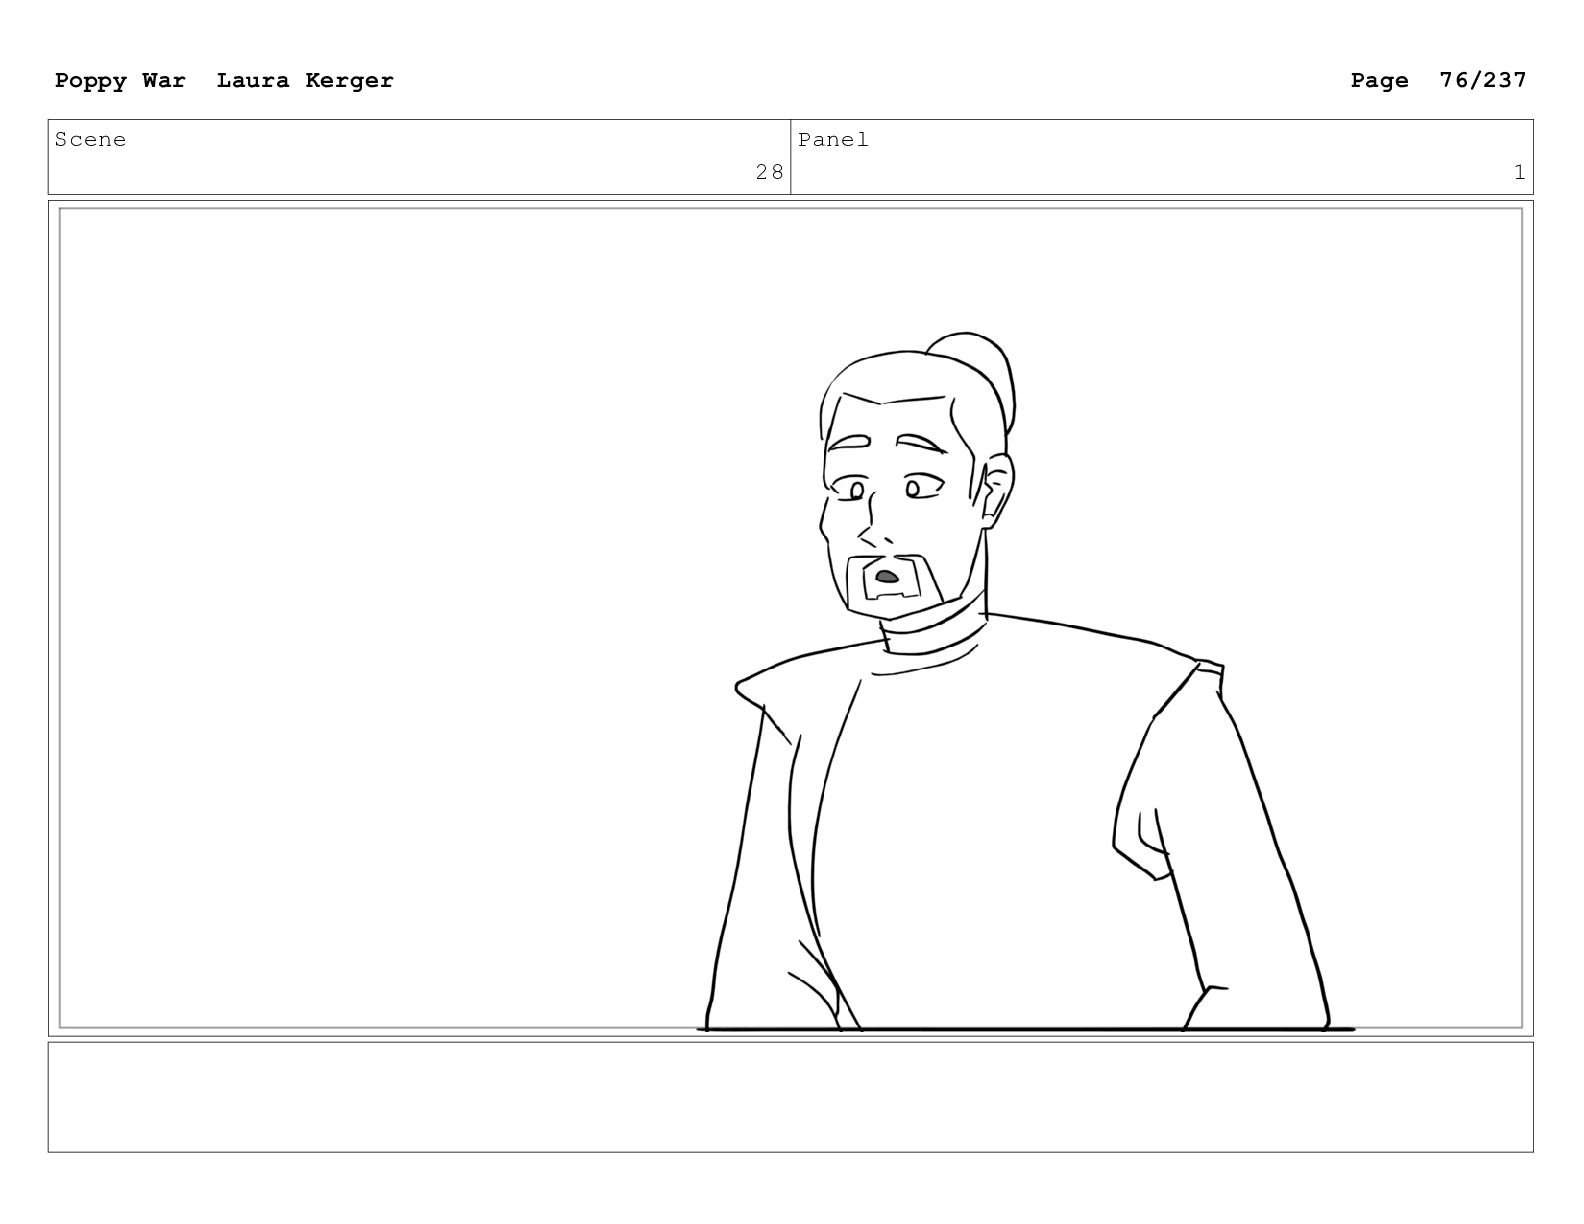Click the empty notes box below the panel

(790, 1097)
